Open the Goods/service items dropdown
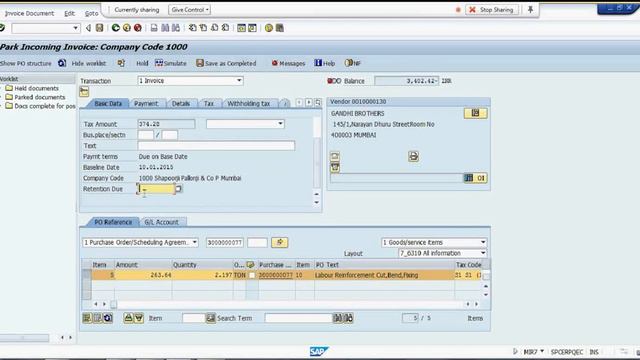Viewport: 640px width, 360px height. point(483,242)
